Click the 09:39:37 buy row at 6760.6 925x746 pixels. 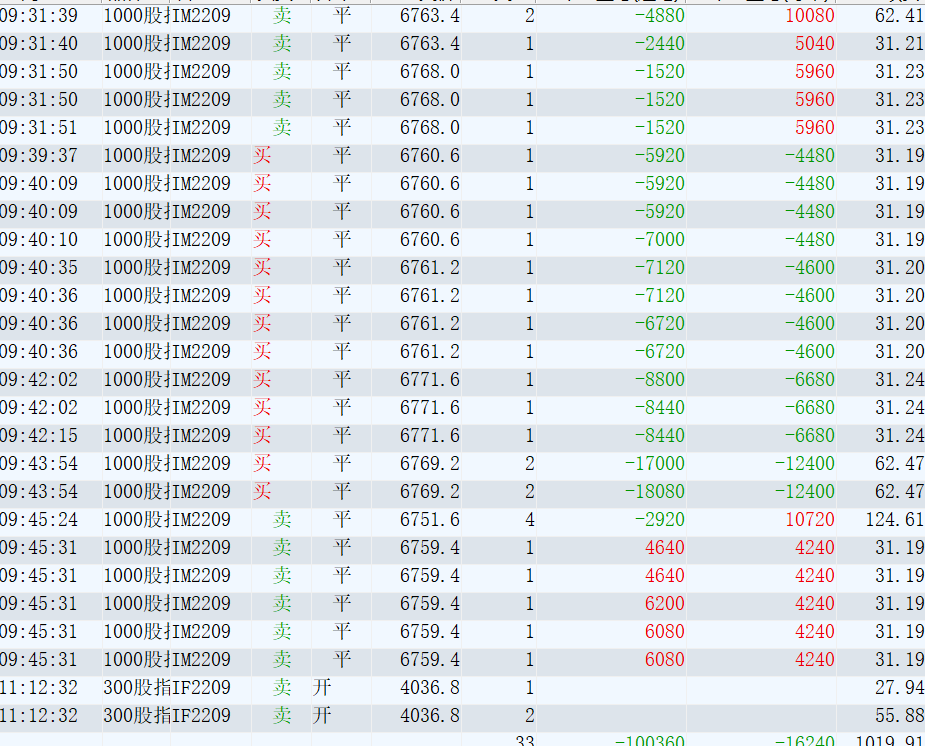click(x=462, y=156)
